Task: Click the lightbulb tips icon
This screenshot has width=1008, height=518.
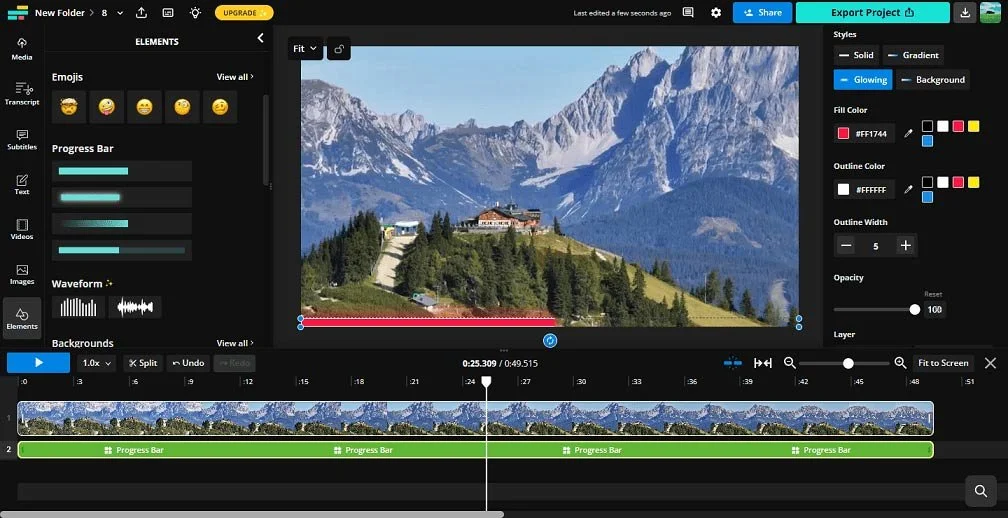Action: coord(195,12)
